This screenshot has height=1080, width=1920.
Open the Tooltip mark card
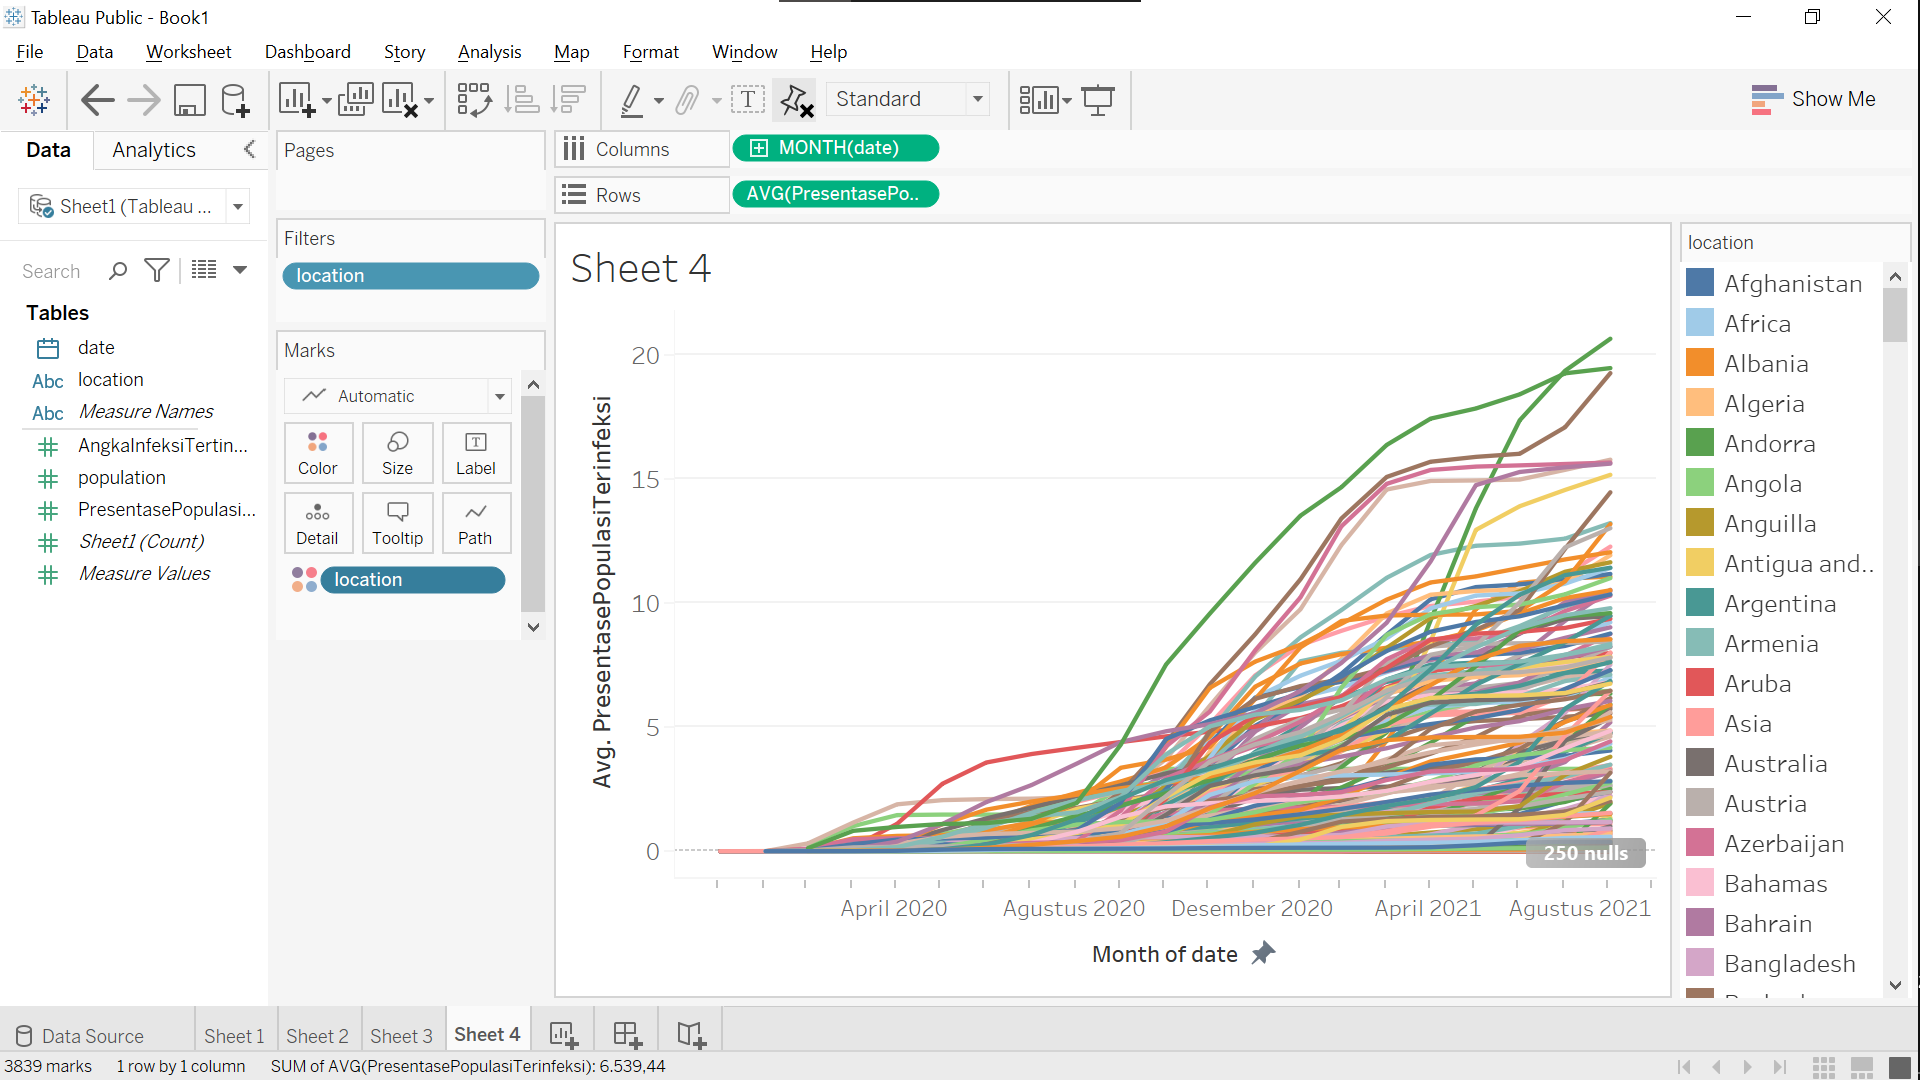click(x=397, y=522)
